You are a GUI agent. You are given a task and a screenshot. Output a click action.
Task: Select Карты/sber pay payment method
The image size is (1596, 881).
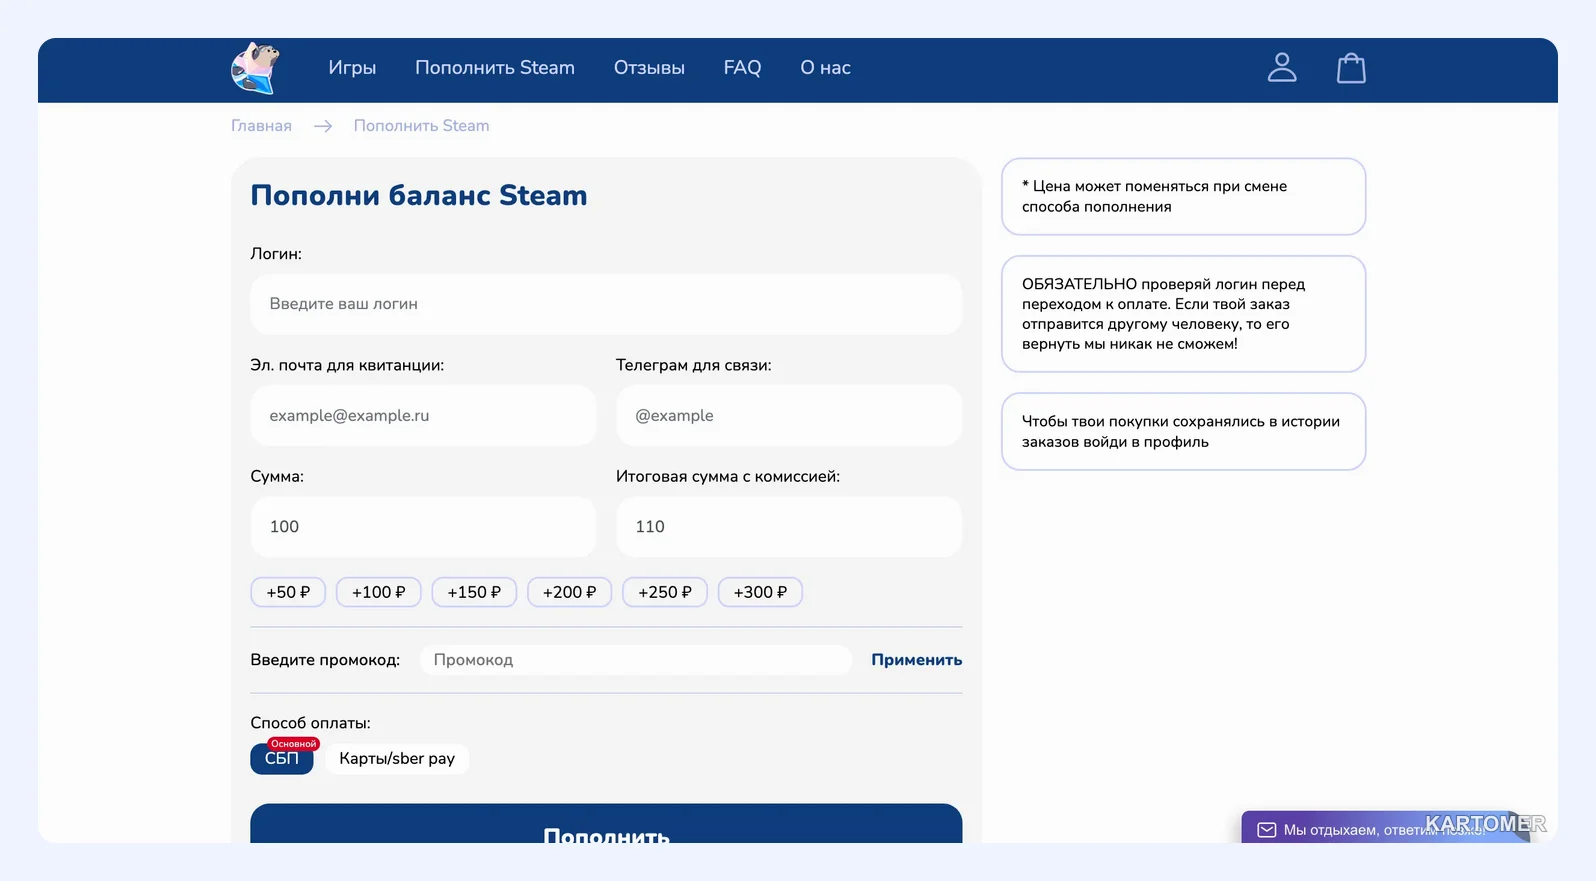(397, 758)
